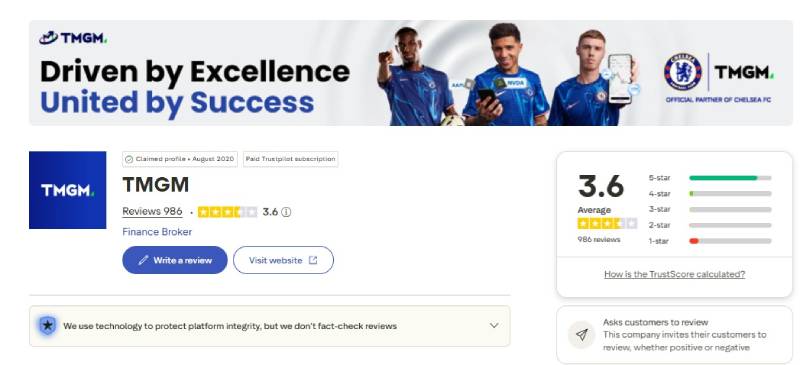Open the Finance Broker category link
The width and height of the screenshot is (800, 365).
click(157, 232)
